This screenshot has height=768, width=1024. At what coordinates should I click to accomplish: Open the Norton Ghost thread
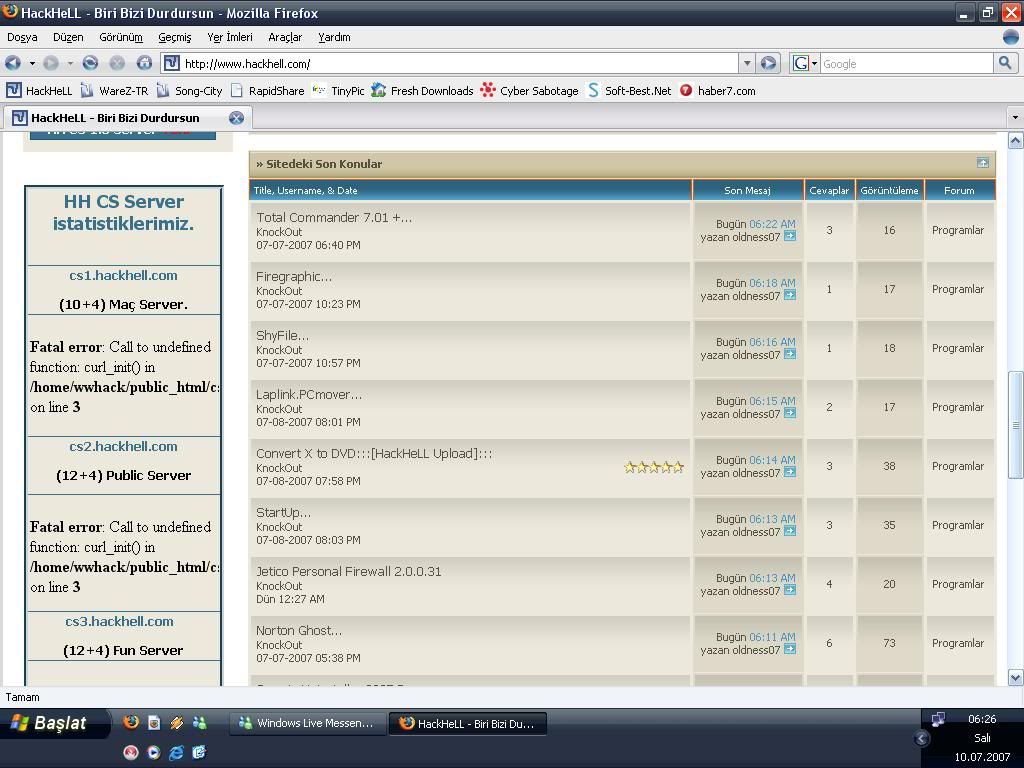[x=299, y=630]
